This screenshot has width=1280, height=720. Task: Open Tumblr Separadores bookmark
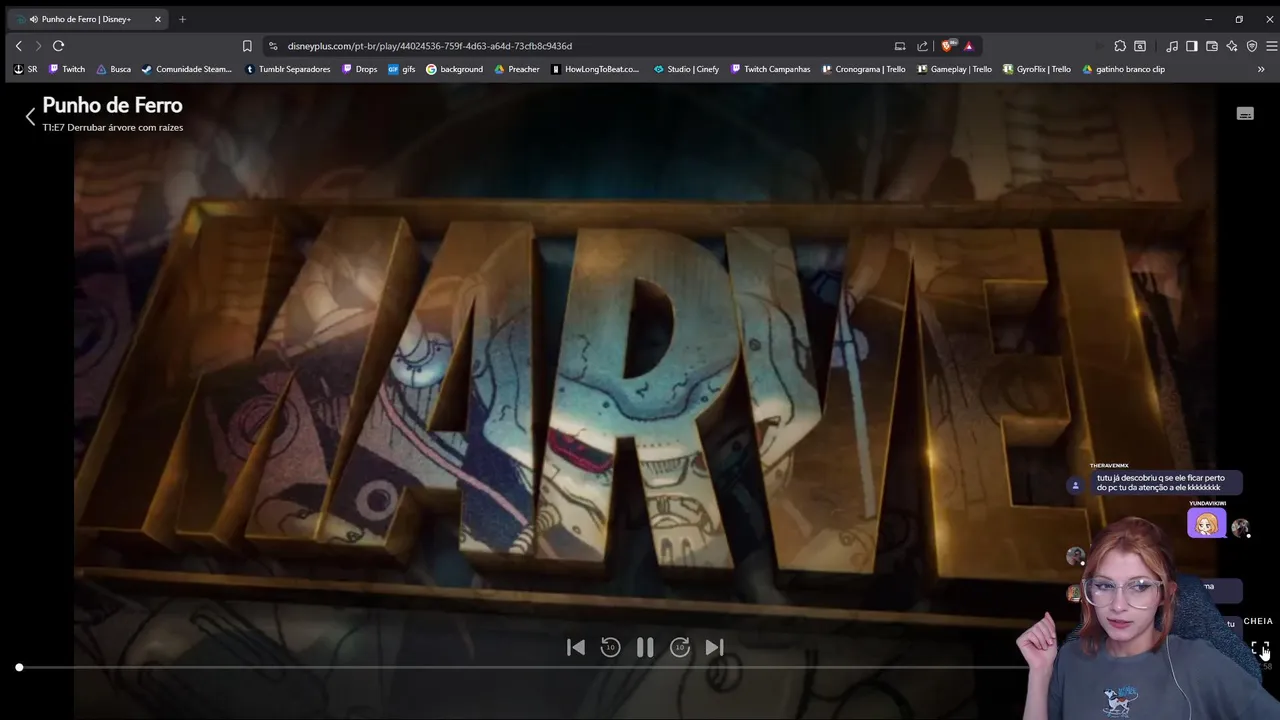click(288, 69)
